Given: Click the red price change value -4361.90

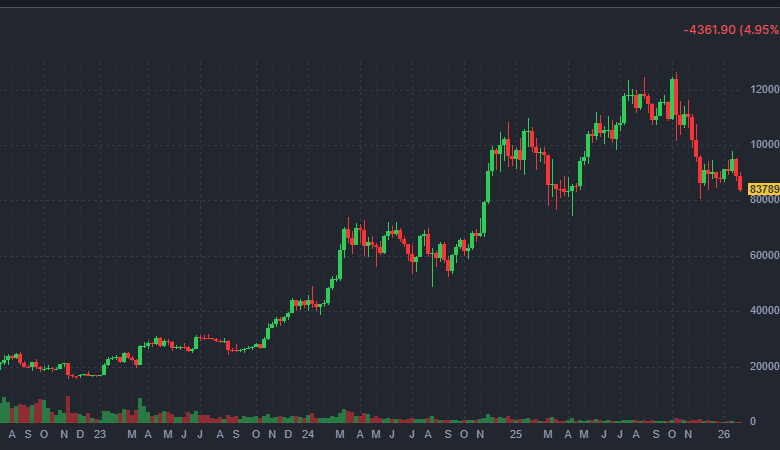Looking at the screenshot, I should 709,30.
